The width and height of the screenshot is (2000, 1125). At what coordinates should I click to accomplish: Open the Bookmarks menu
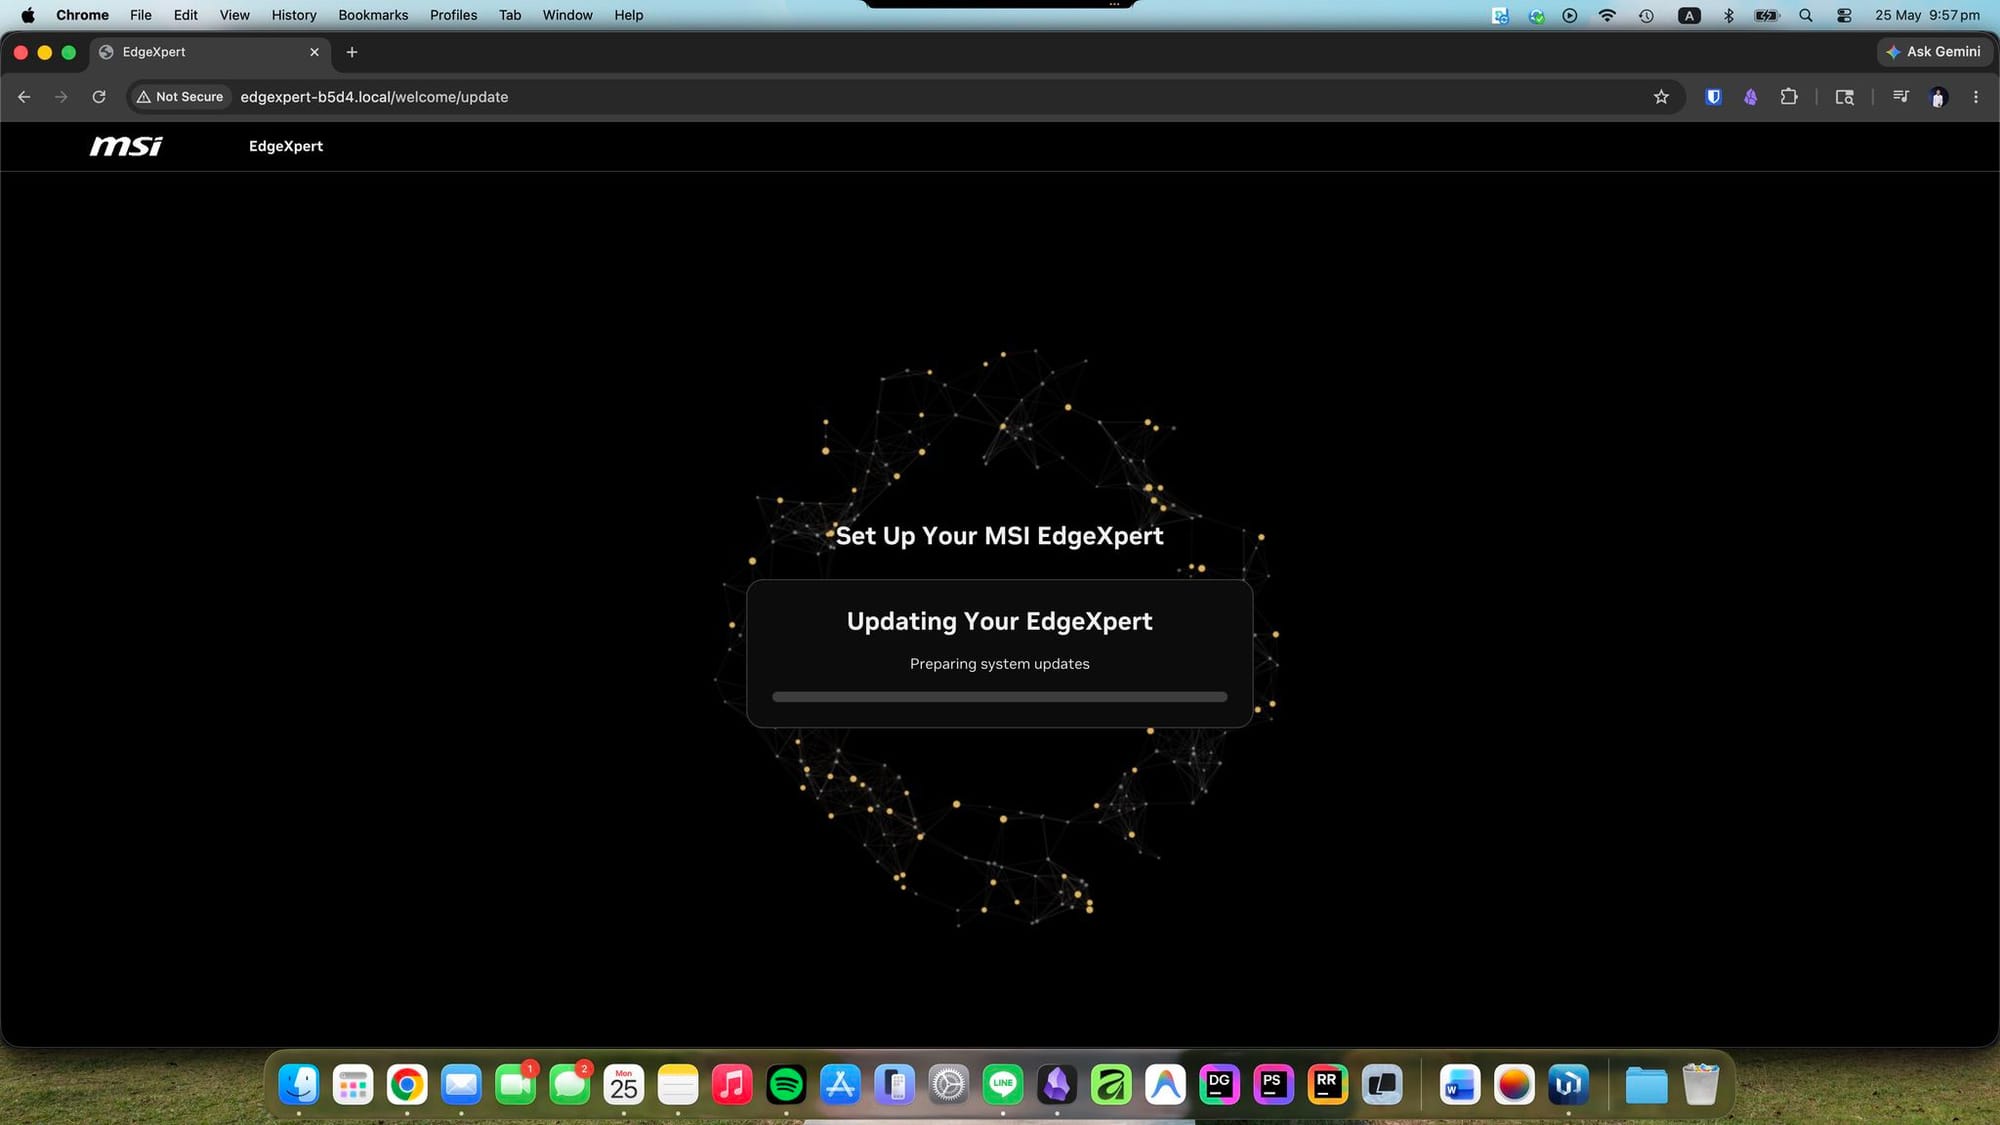(373, 15)
